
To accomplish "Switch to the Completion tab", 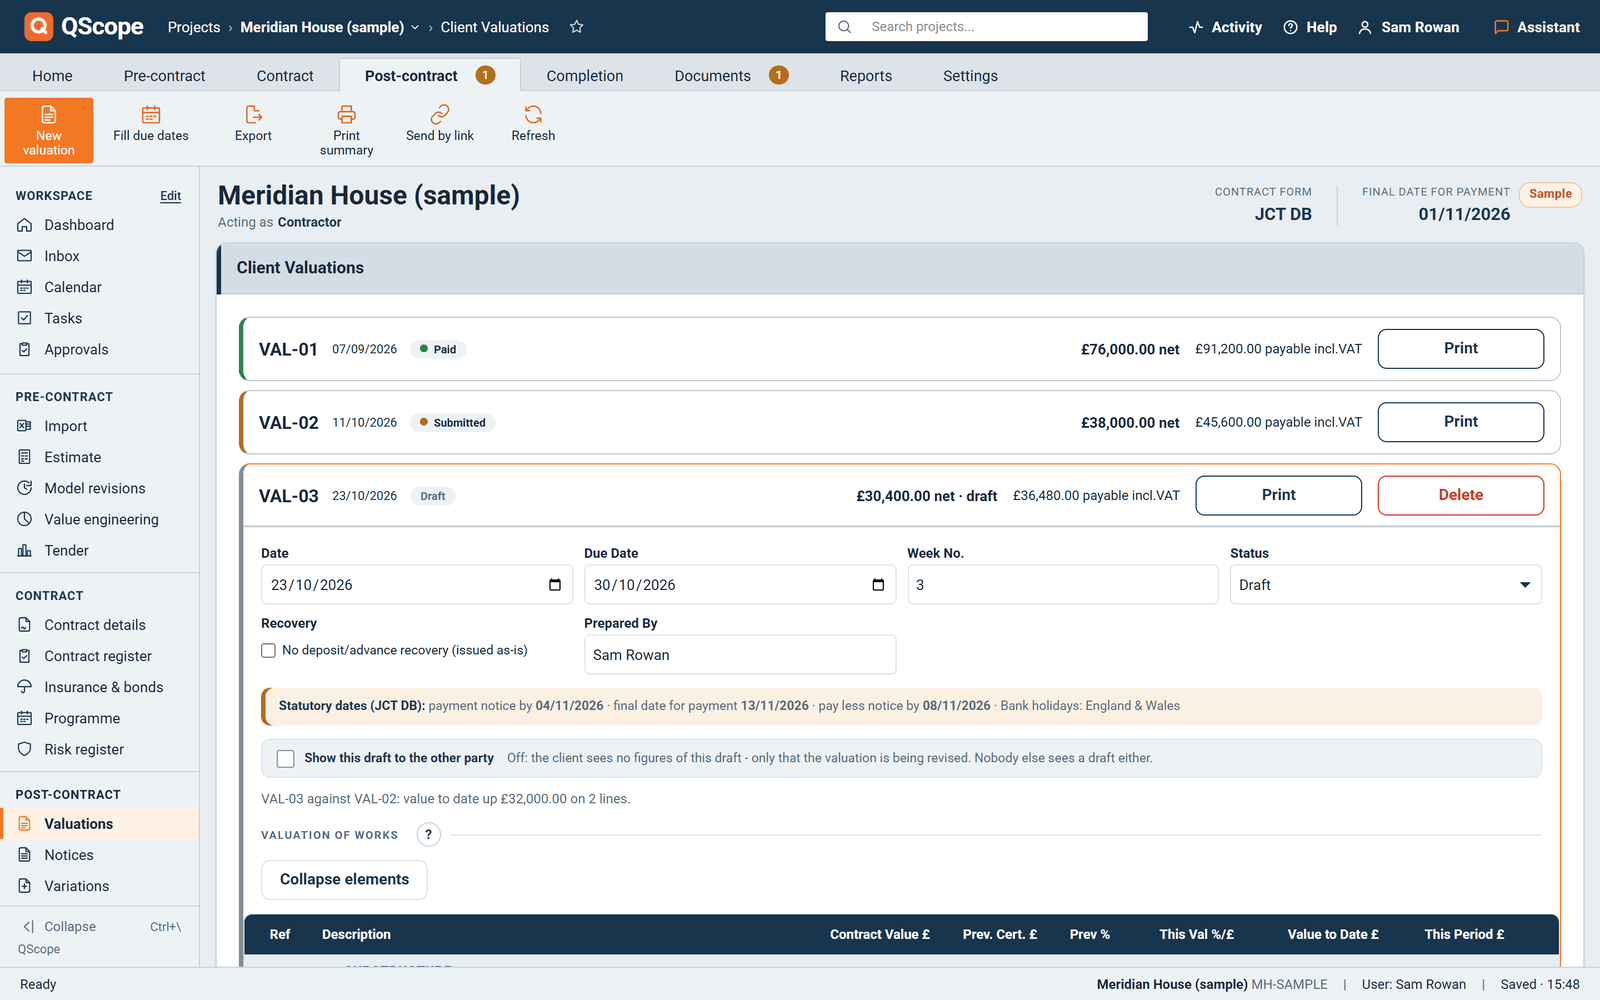I will point(585,76).
